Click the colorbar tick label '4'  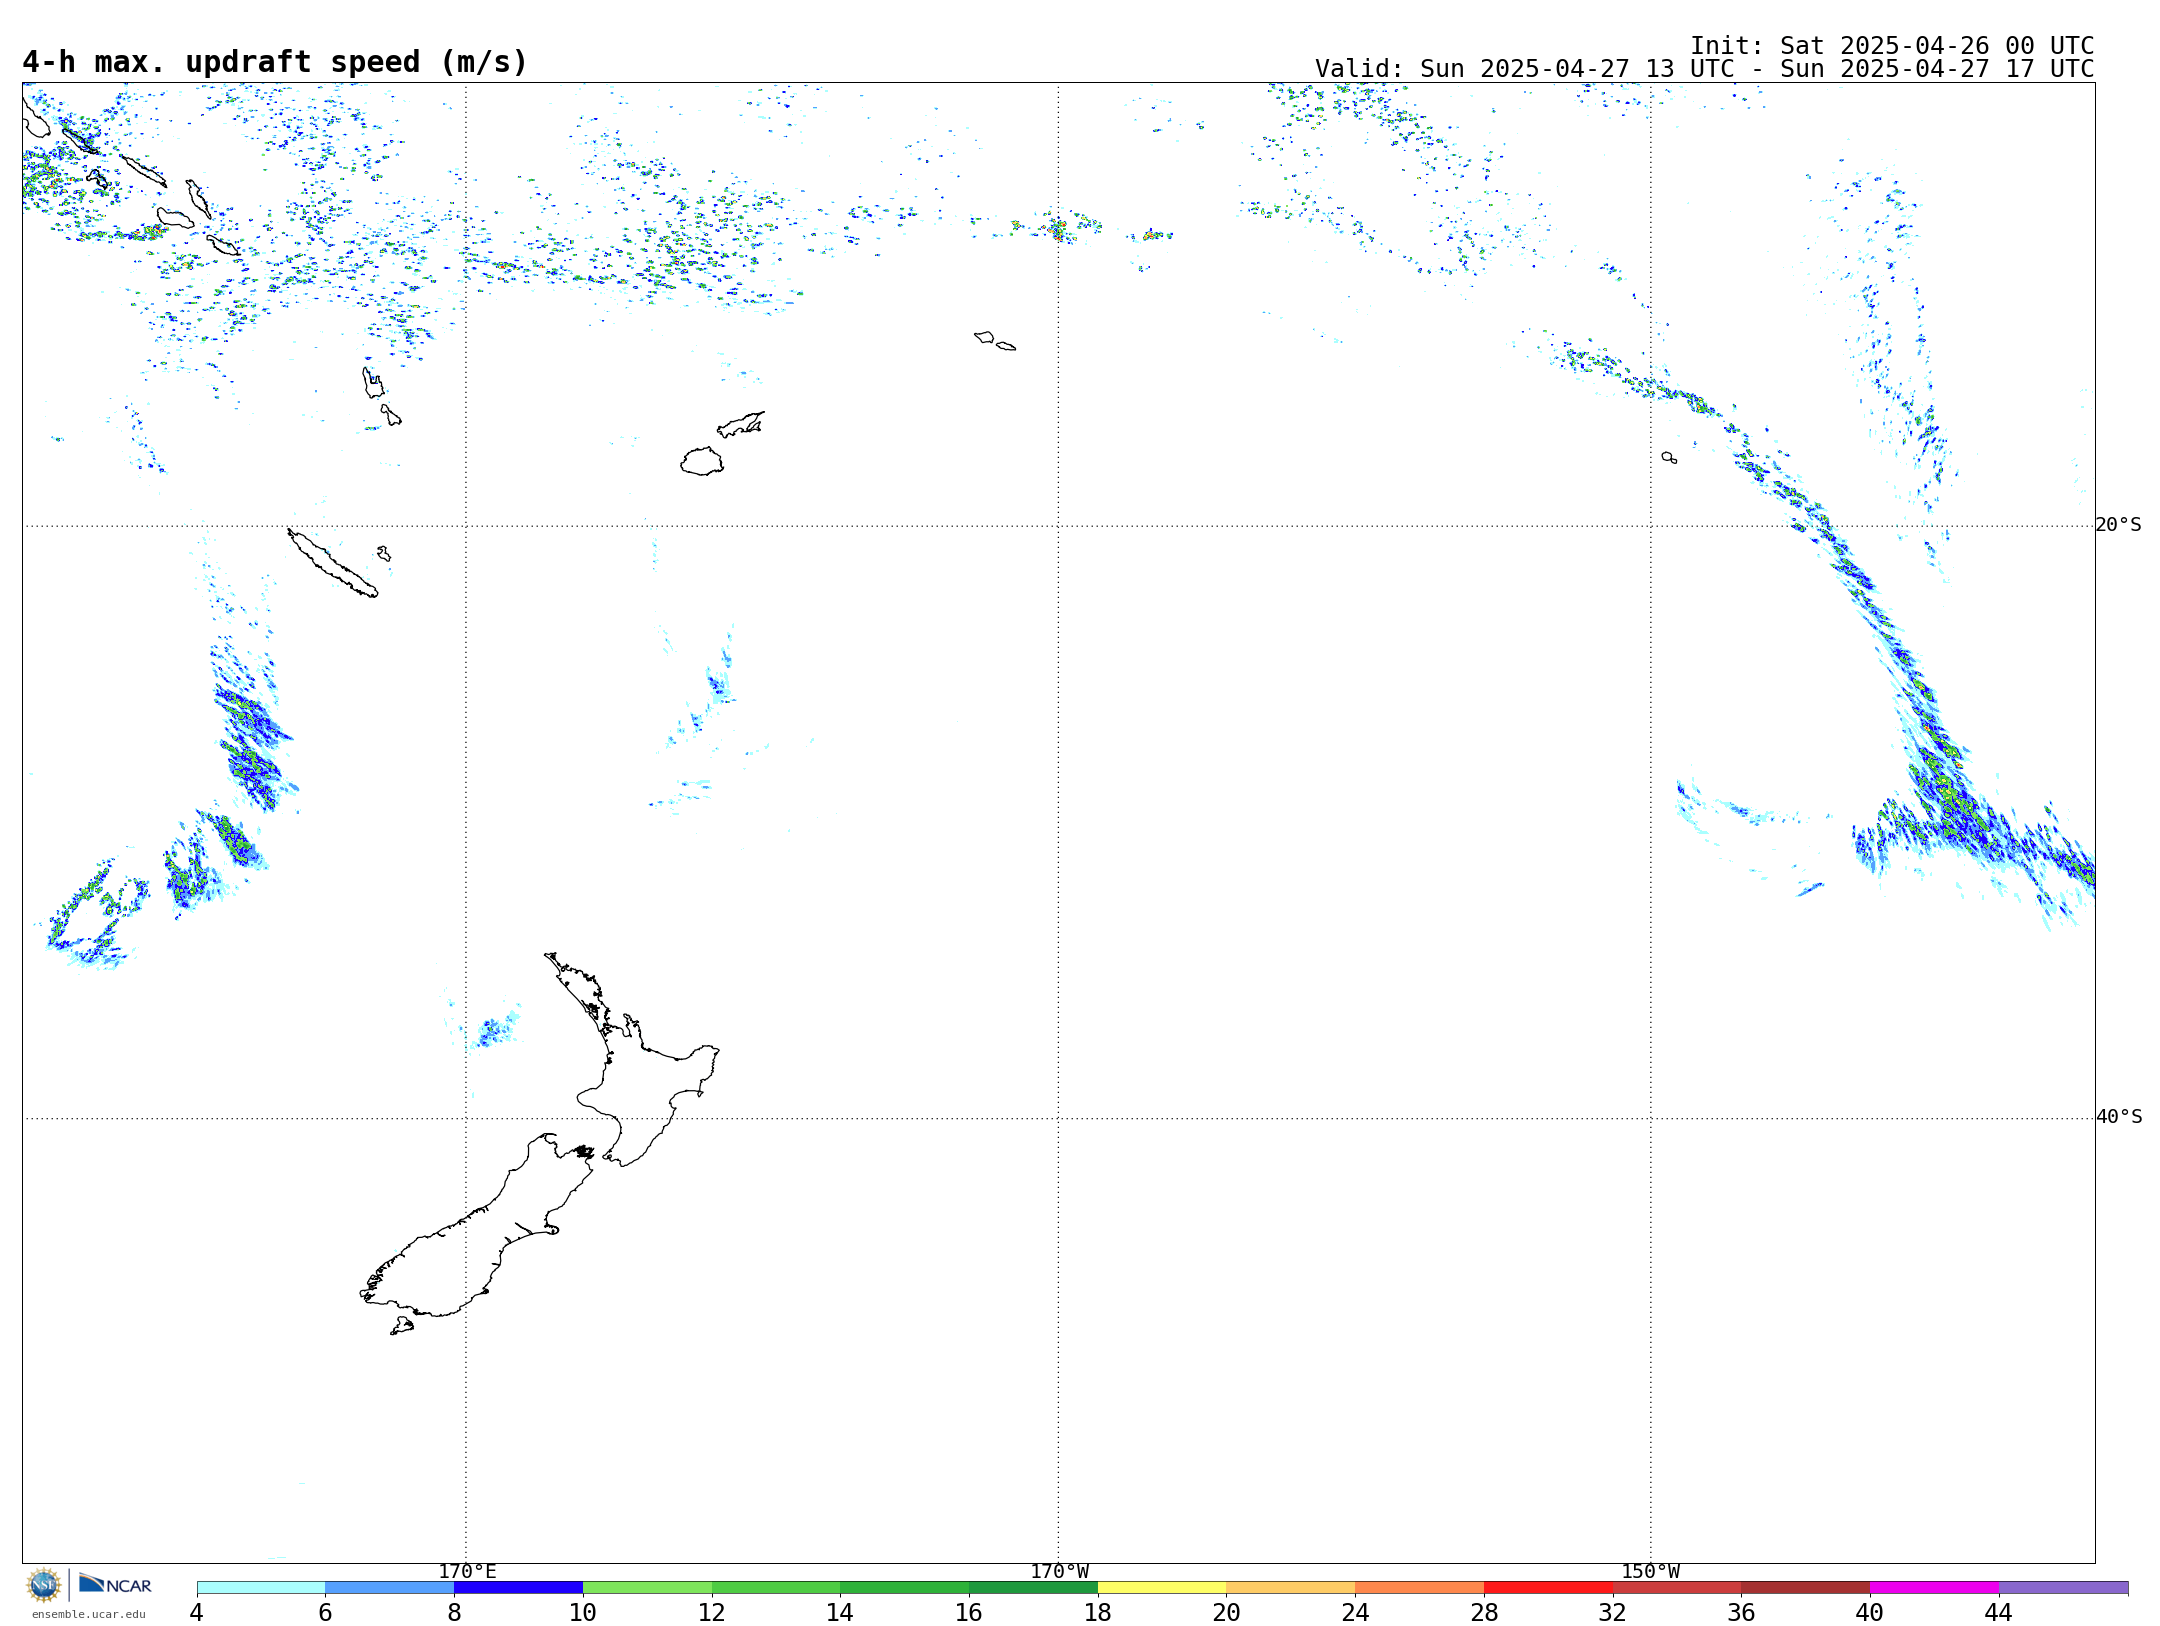pyautogui.click(x=197, y=1613)
